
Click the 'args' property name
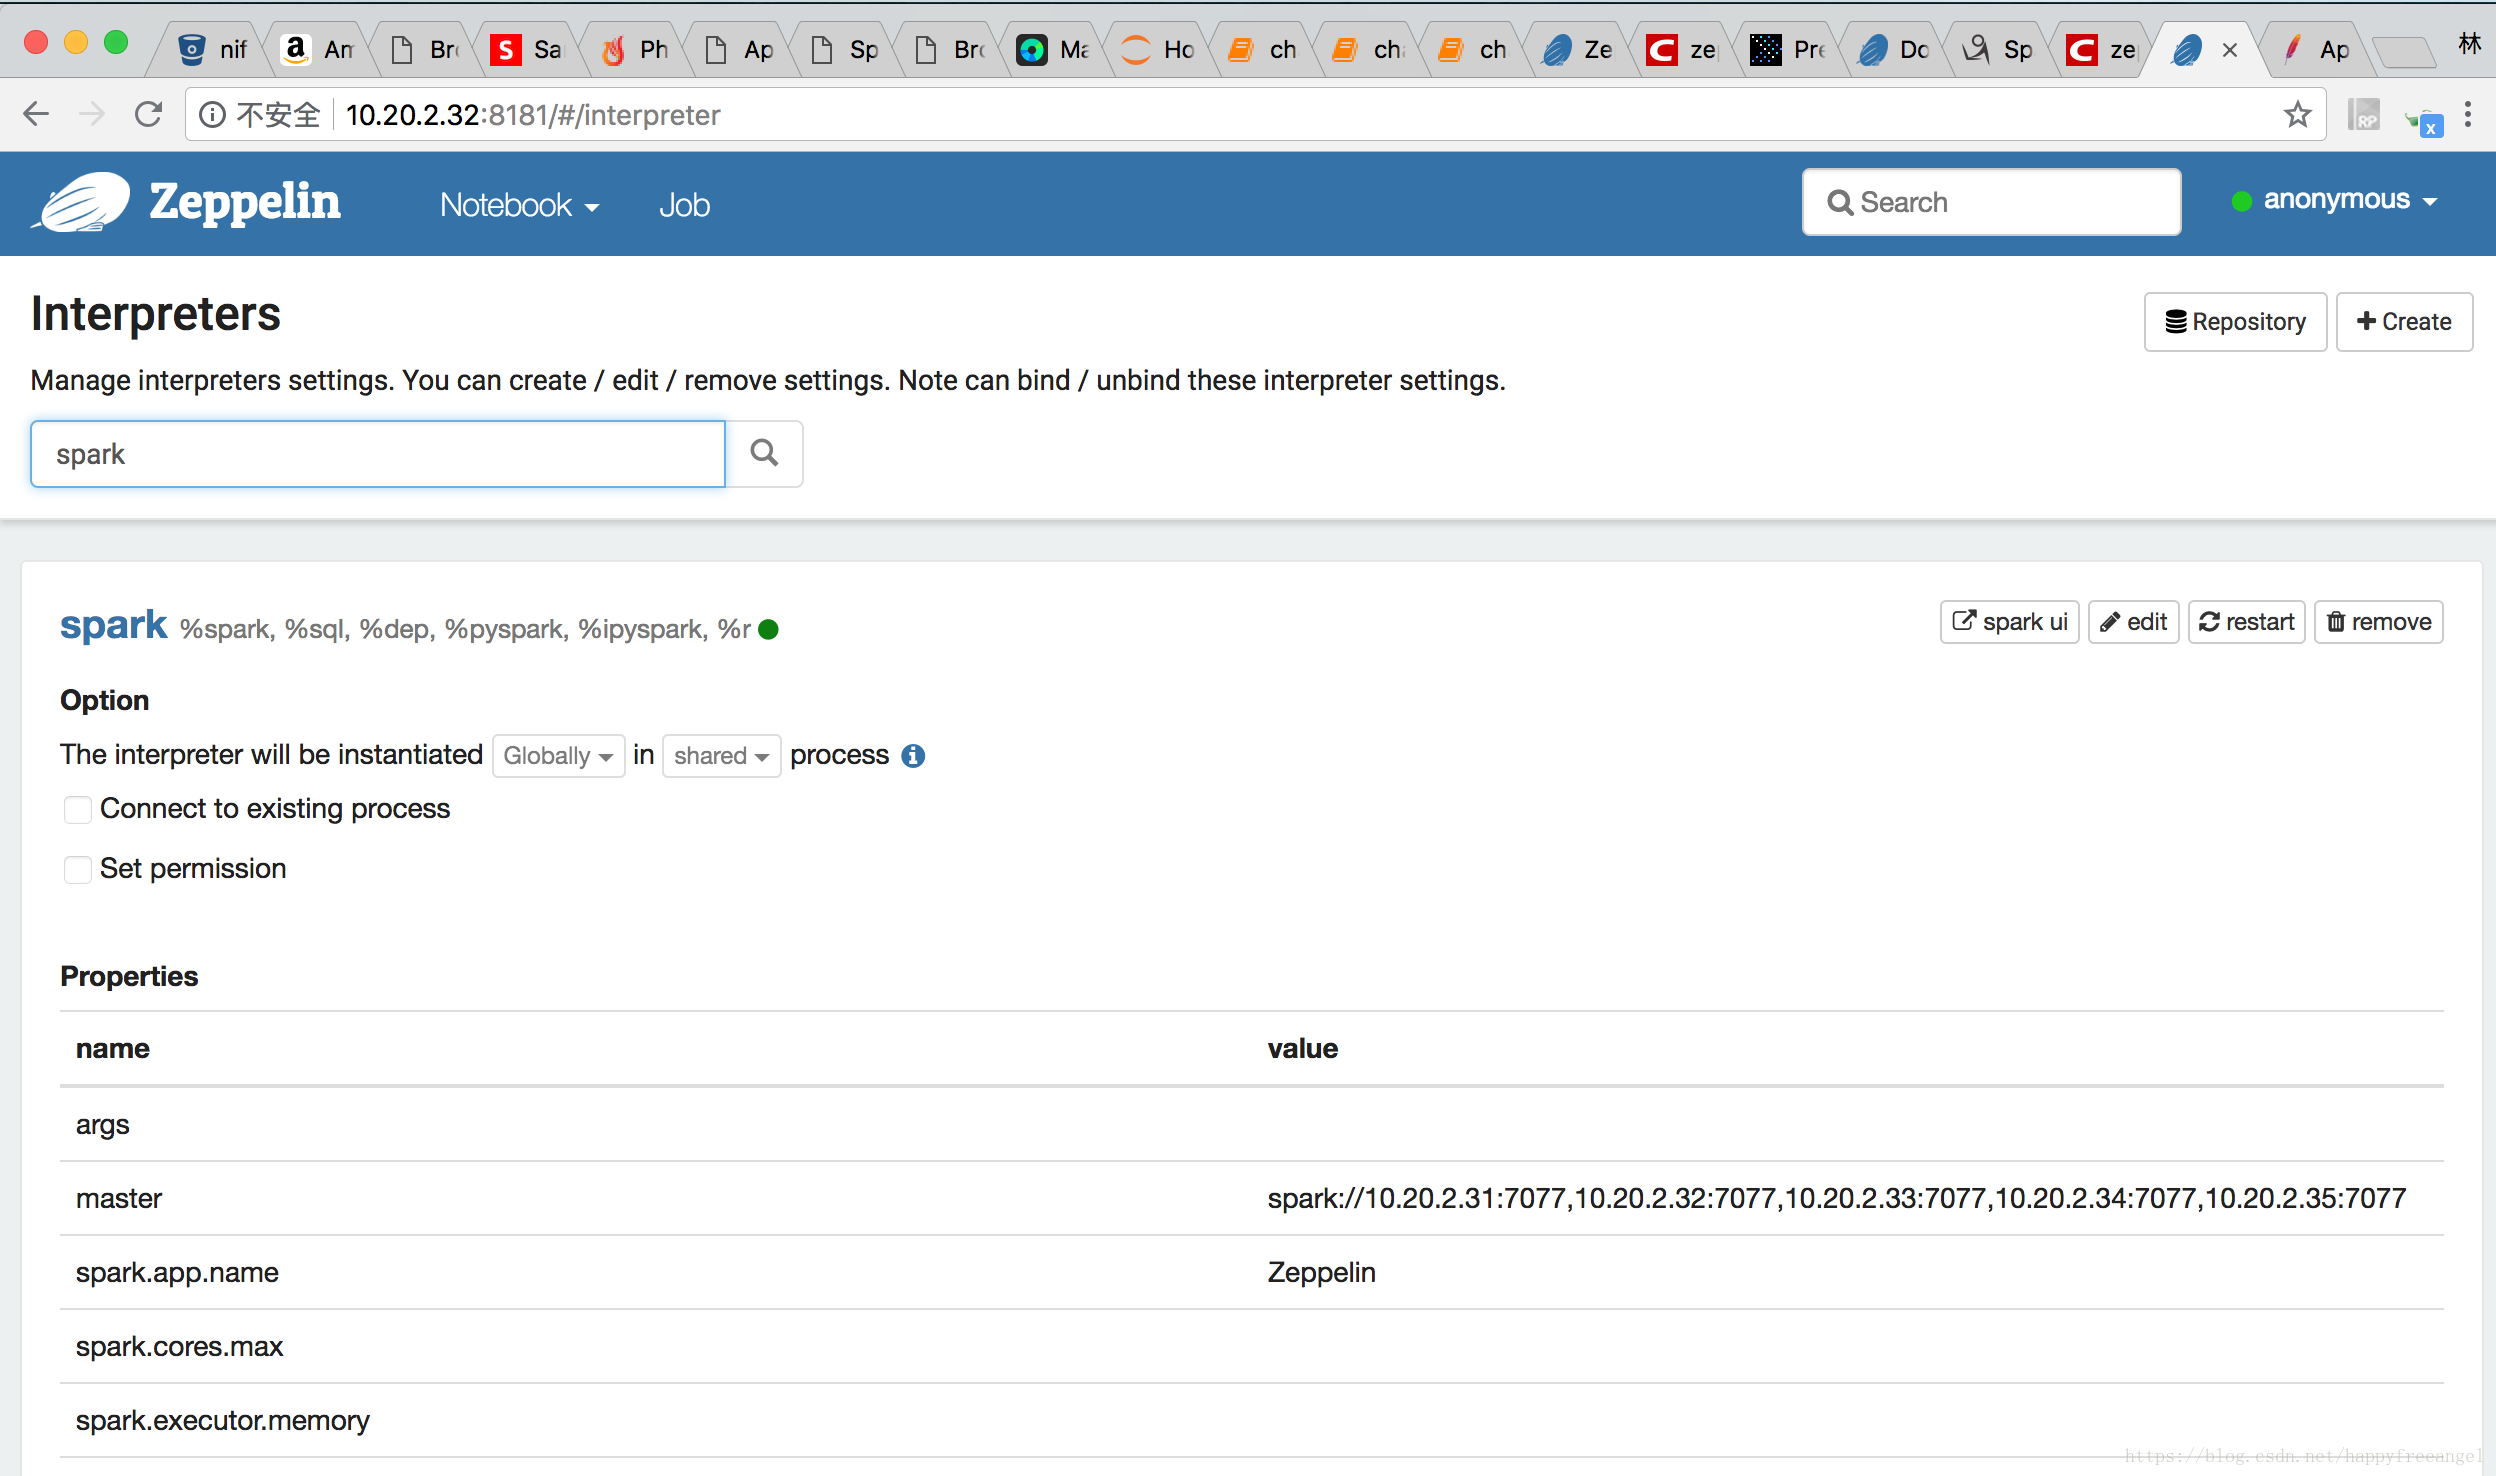tap(103, 1125)
